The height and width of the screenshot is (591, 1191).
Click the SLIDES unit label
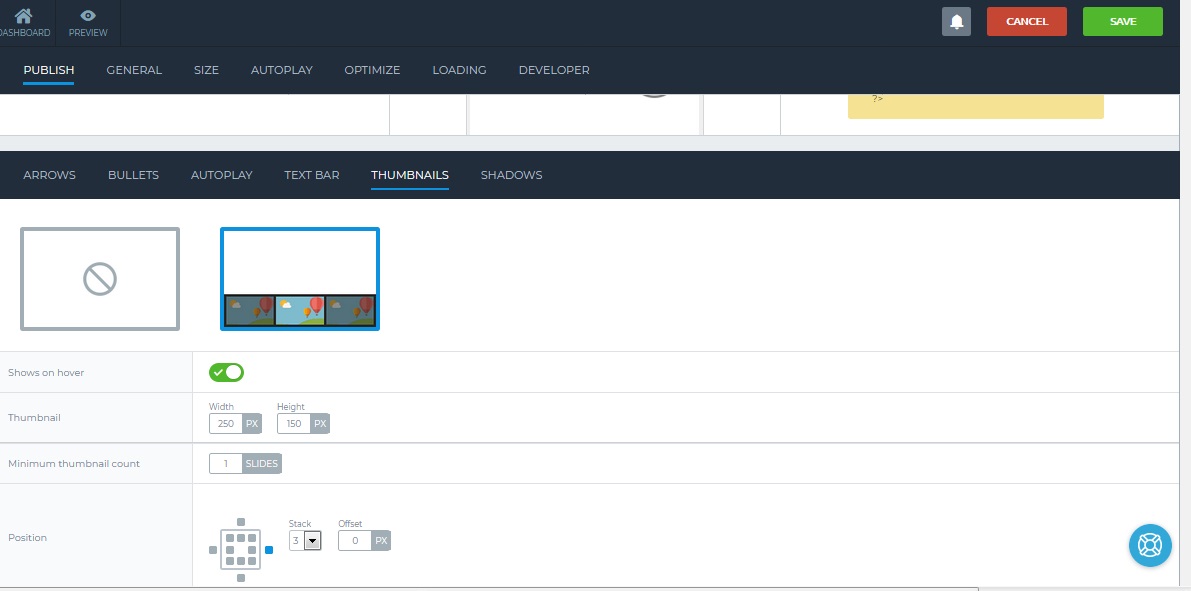pos(262,463)
